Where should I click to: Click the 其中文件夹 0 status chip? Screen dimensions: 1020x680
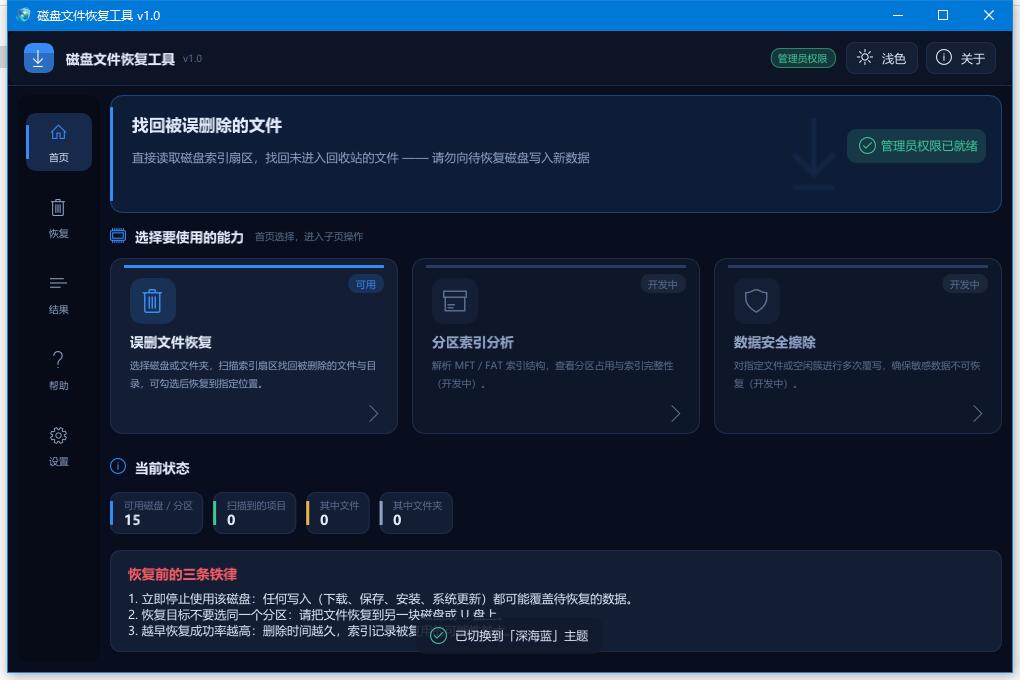(416, 513)
